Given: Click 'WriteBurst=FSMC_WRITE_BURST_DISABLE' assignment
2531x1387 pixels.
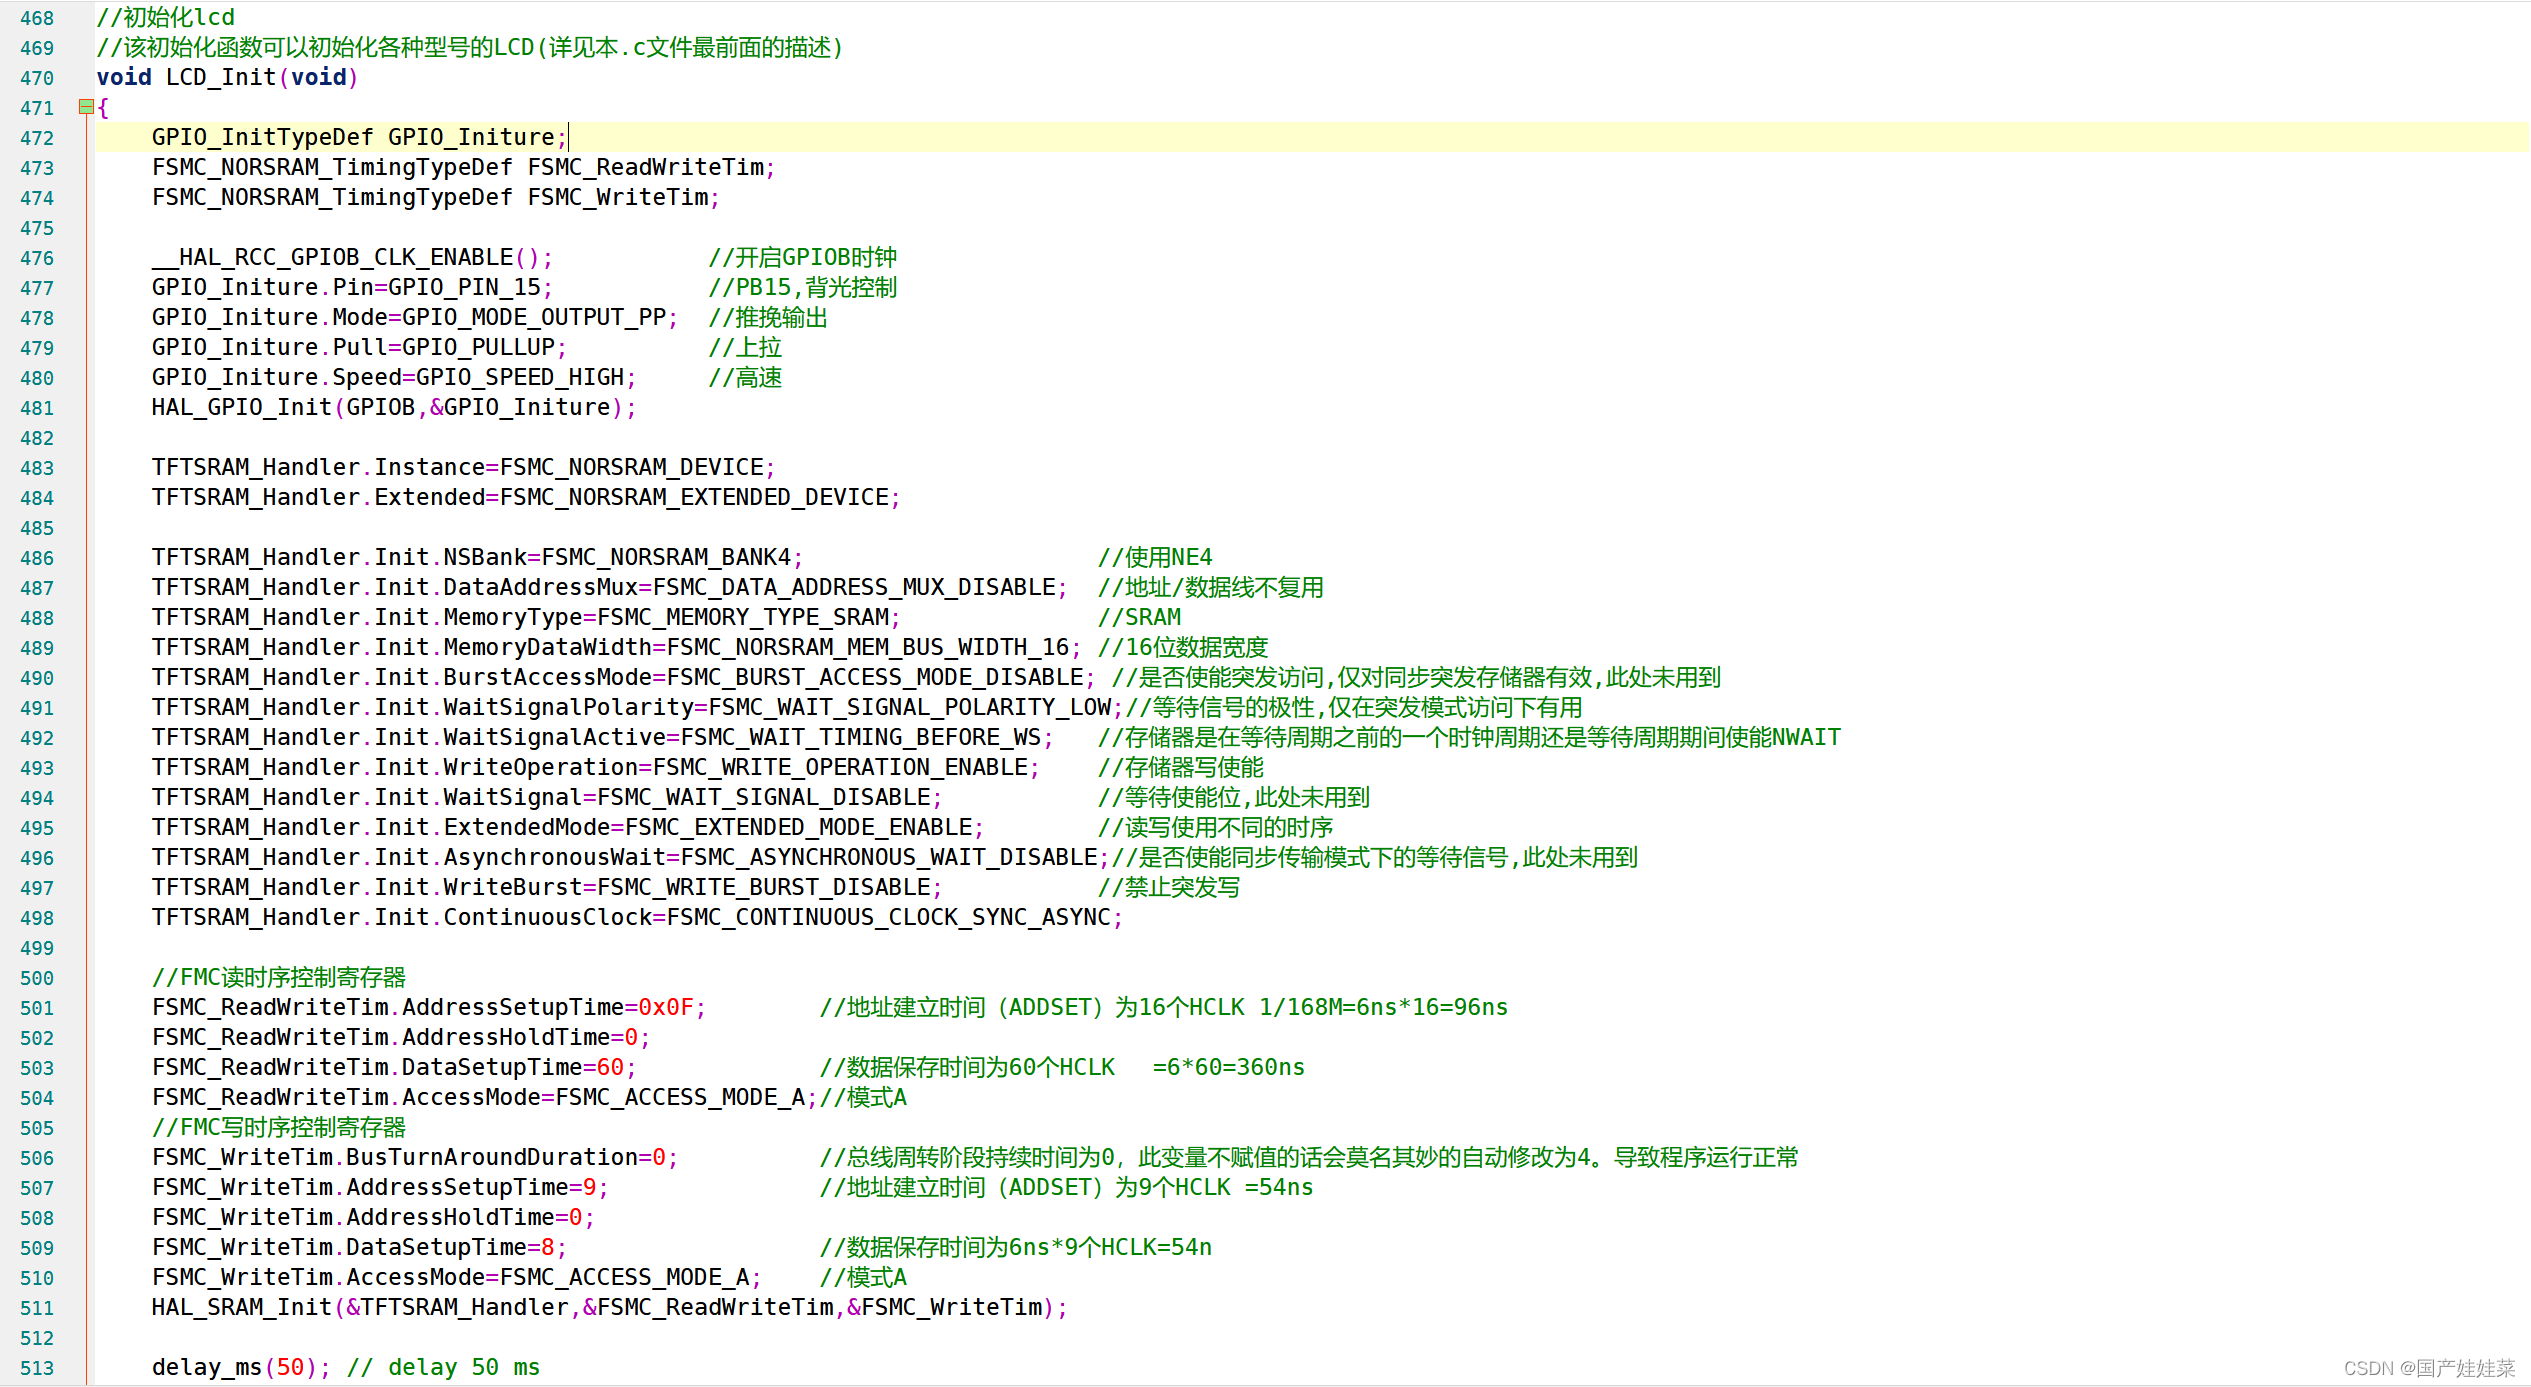Looking at the screenshot, I should [x=687, y=887].
